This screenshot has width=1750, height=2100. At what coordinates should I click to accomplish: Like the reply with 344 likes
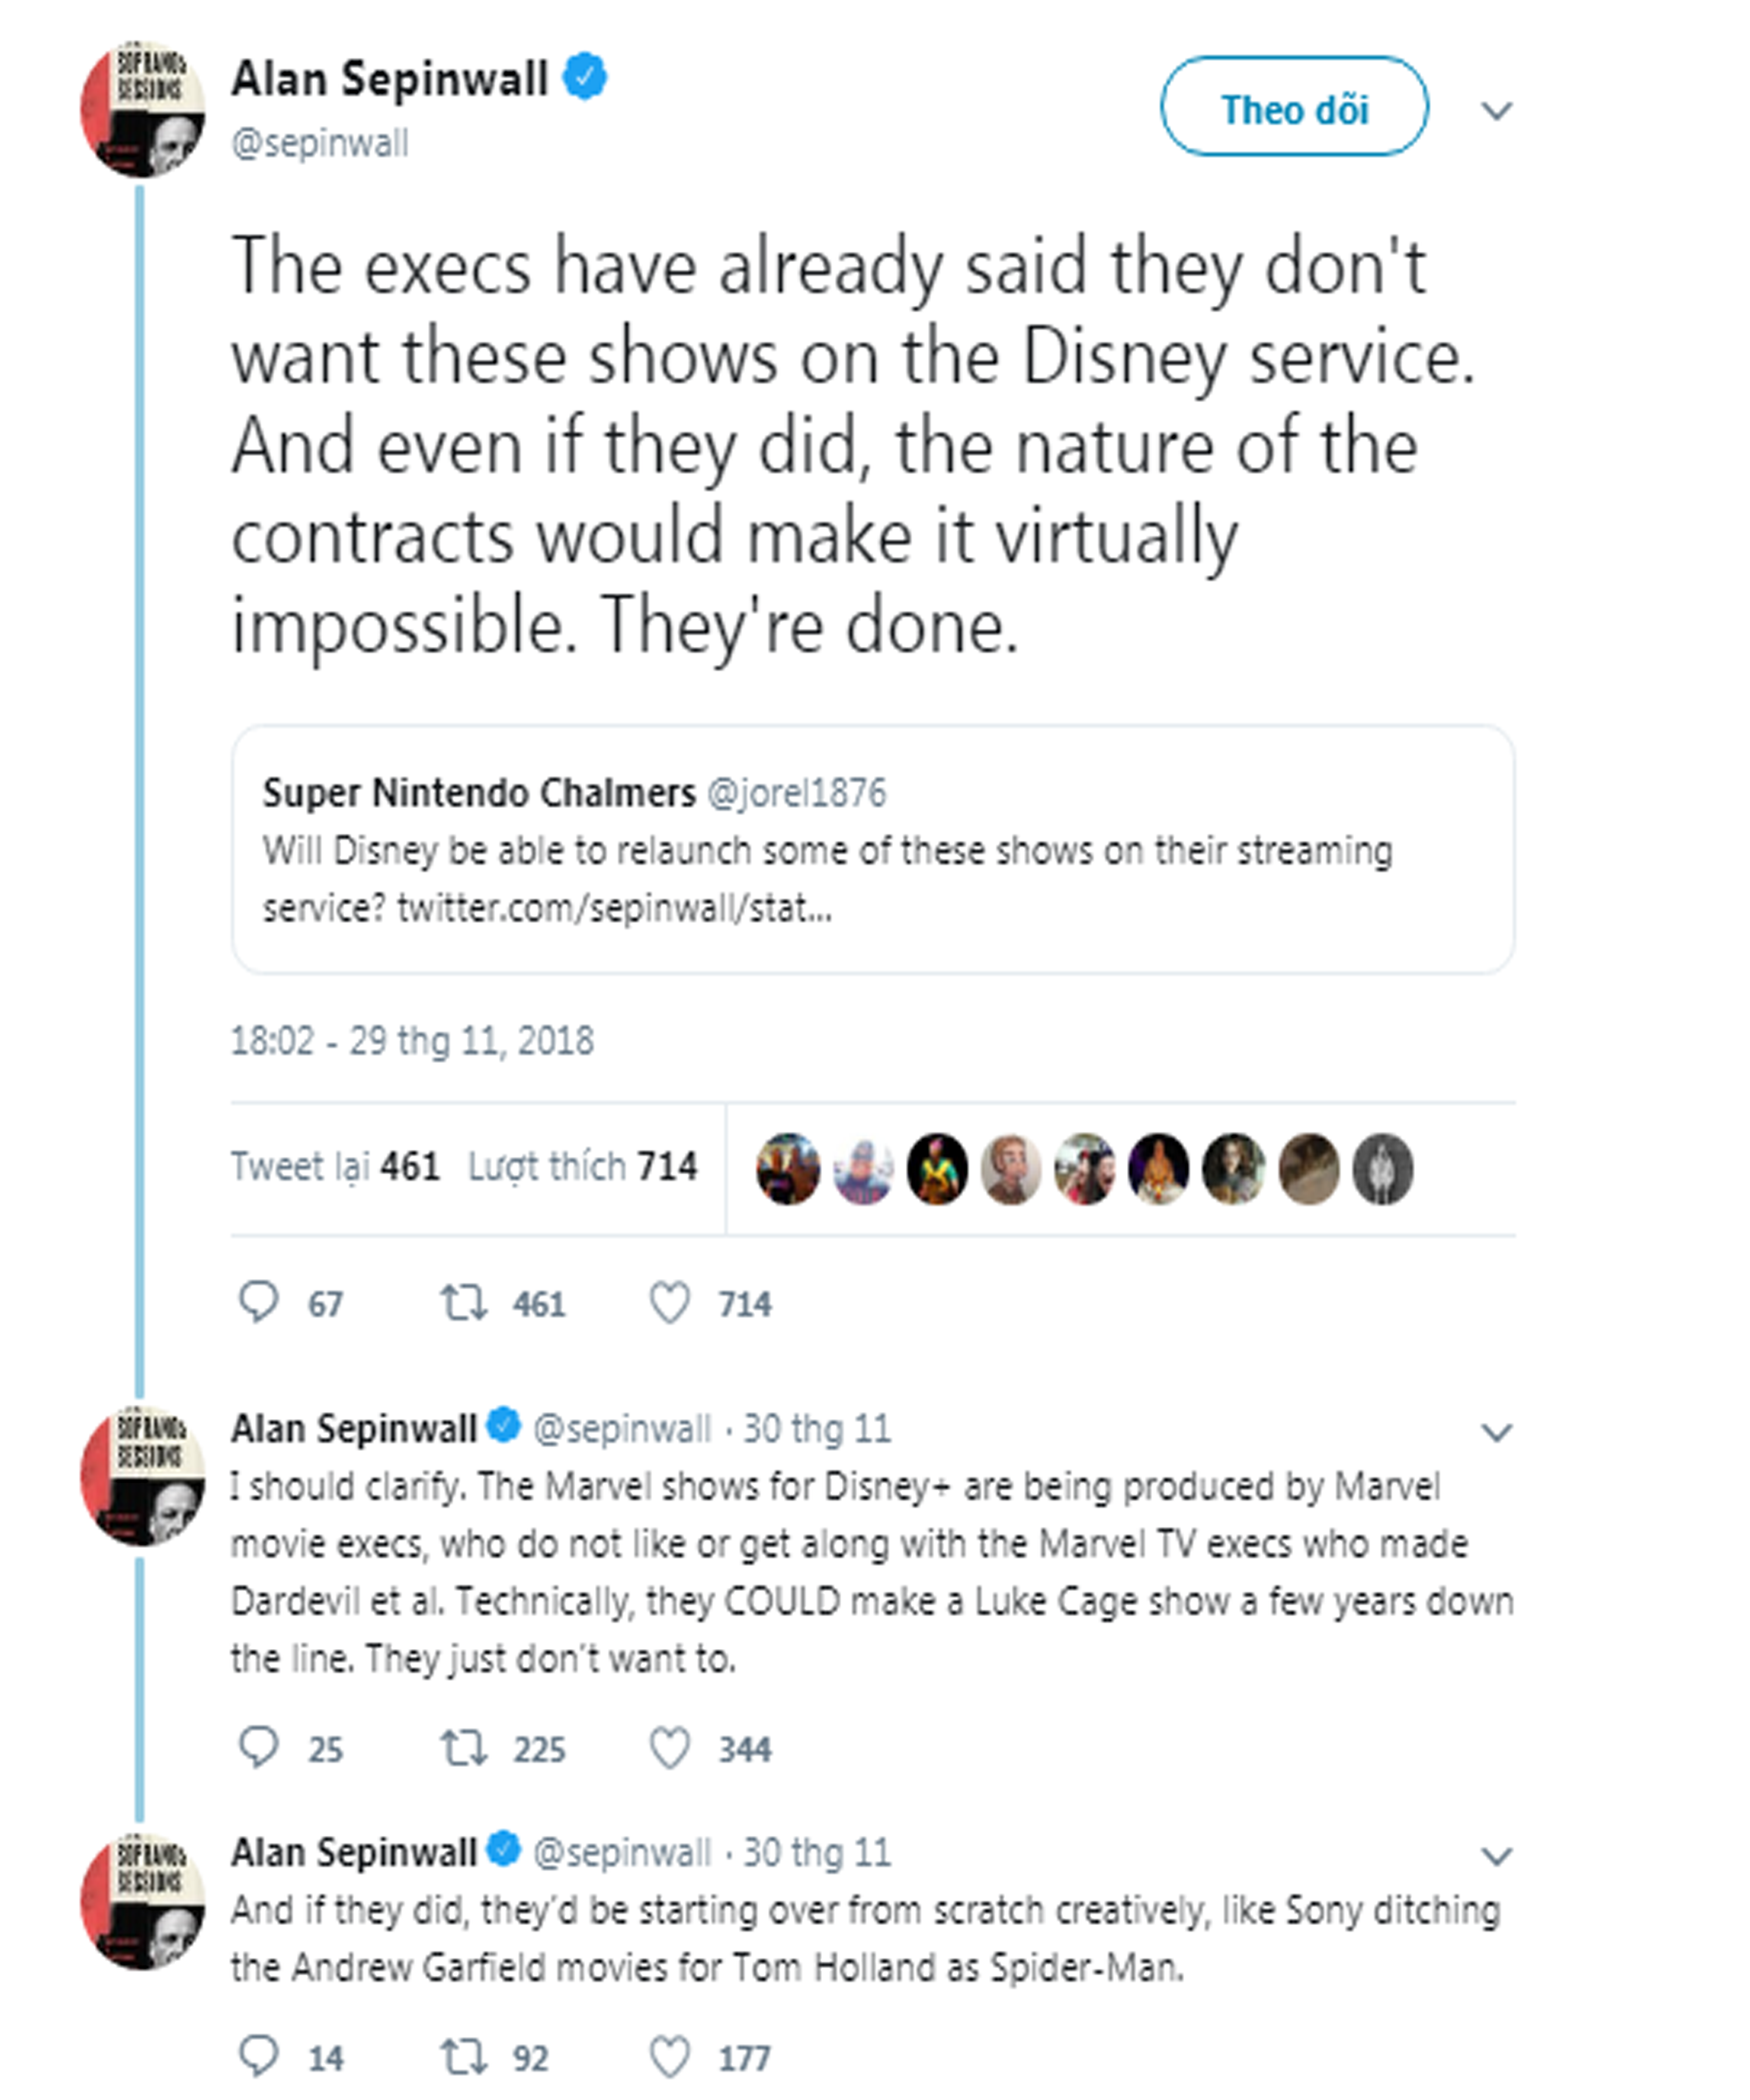click(x=670, y=1747)
